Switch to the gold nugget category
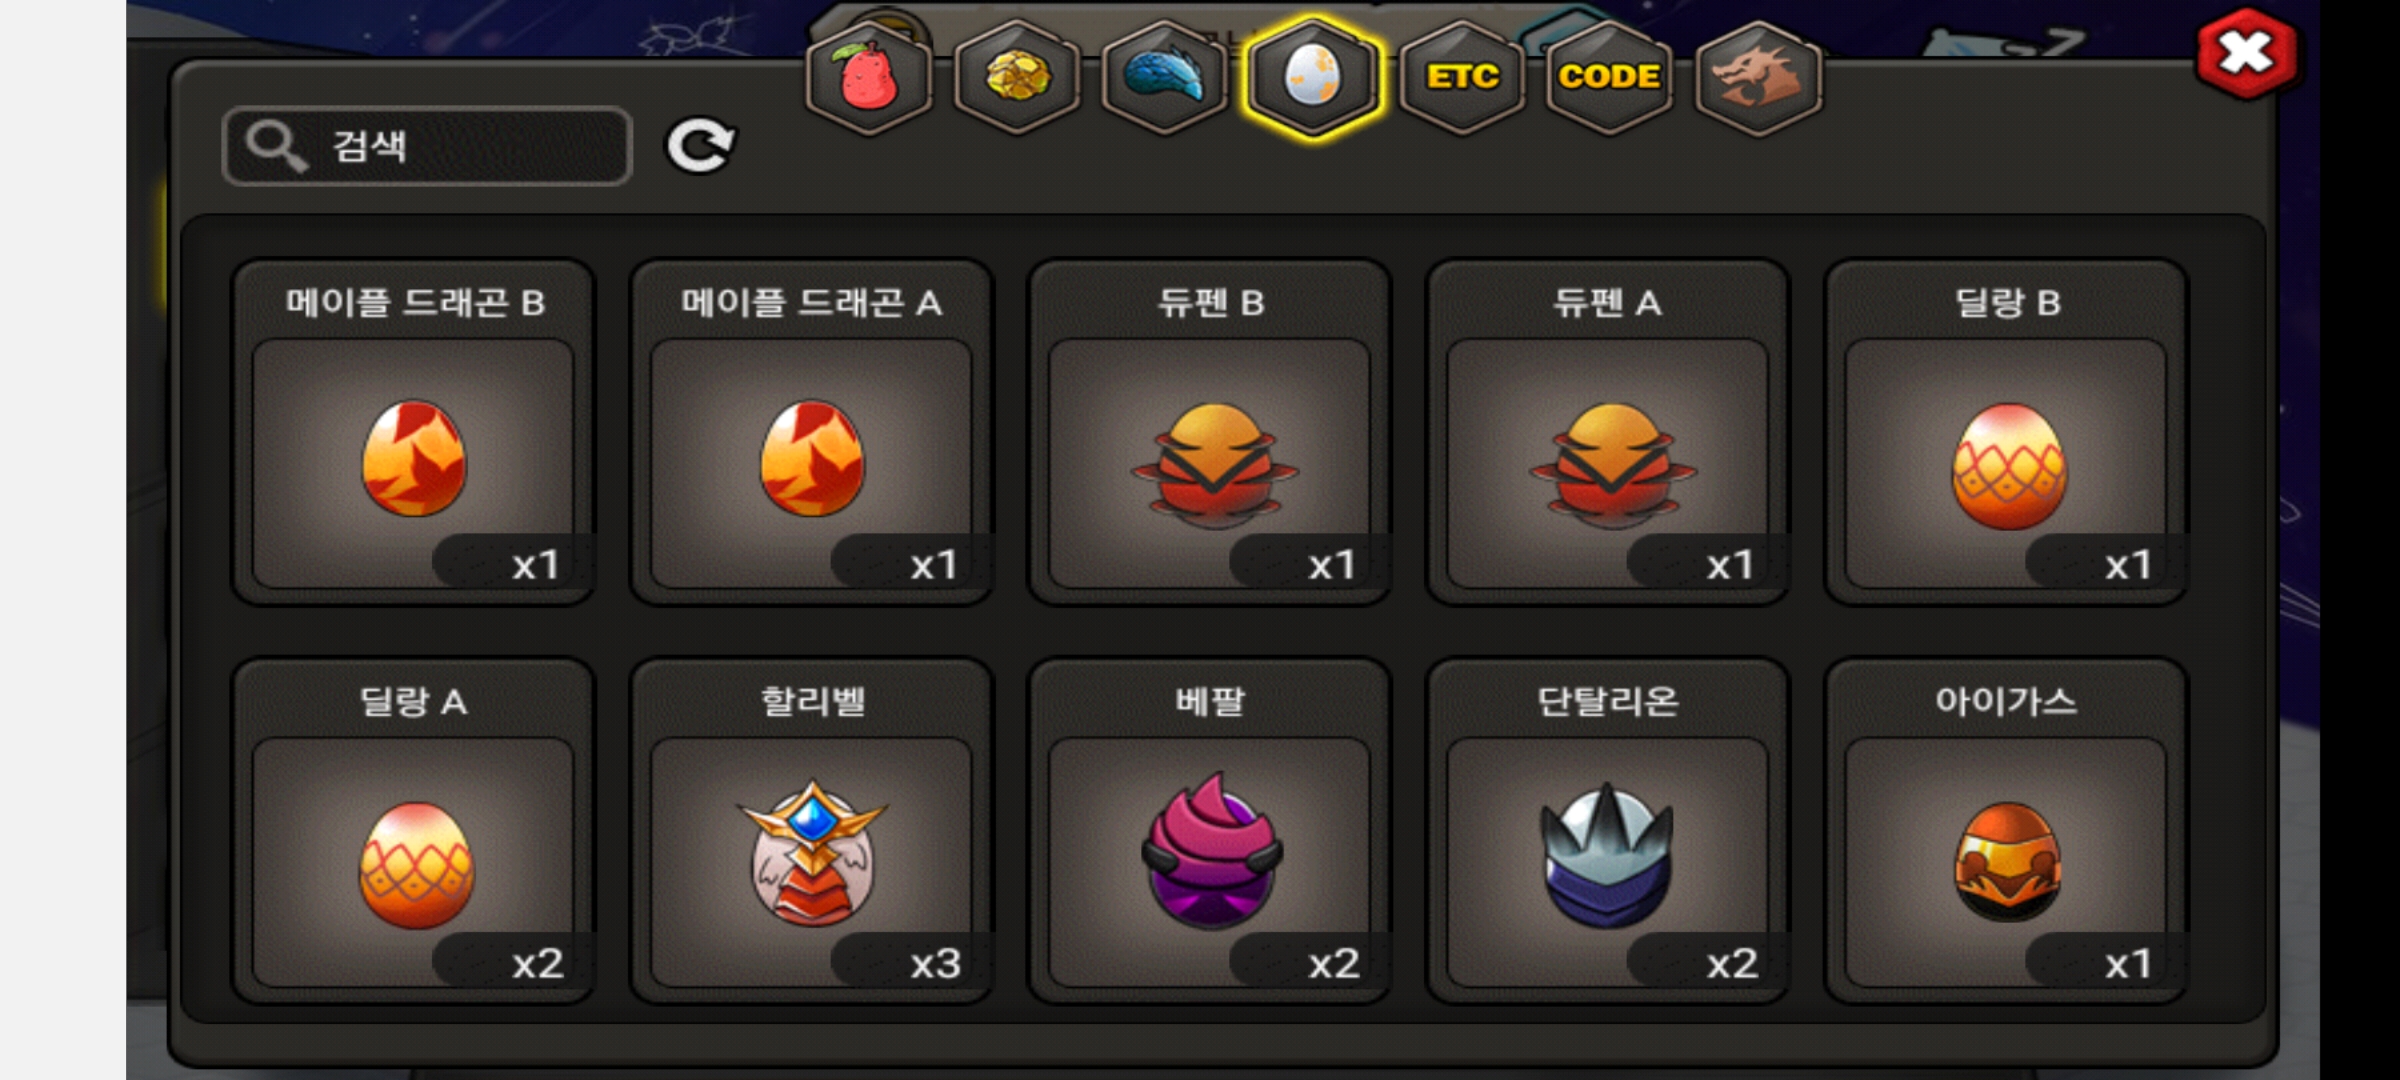Screen dimensions: 2400x1080 click(x=1017, y=77)
